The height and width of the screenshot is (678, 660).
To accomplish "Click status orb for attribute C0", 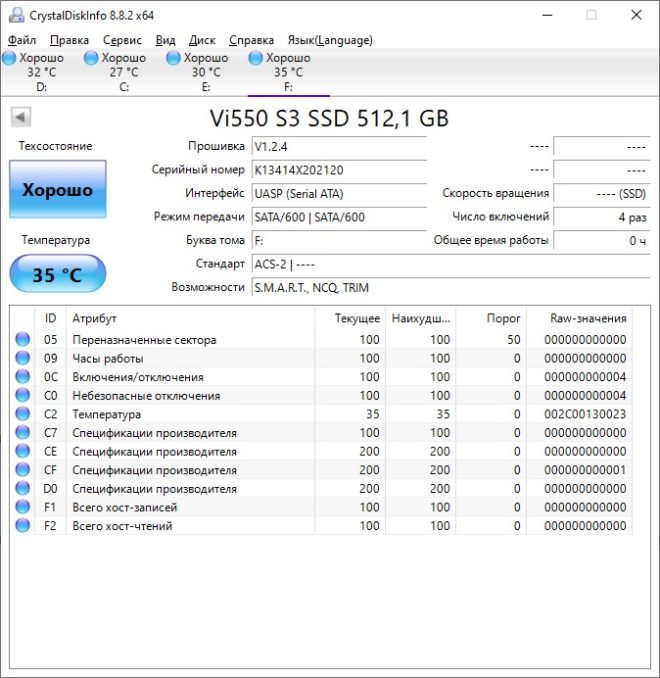I will (x=22, y=395).
